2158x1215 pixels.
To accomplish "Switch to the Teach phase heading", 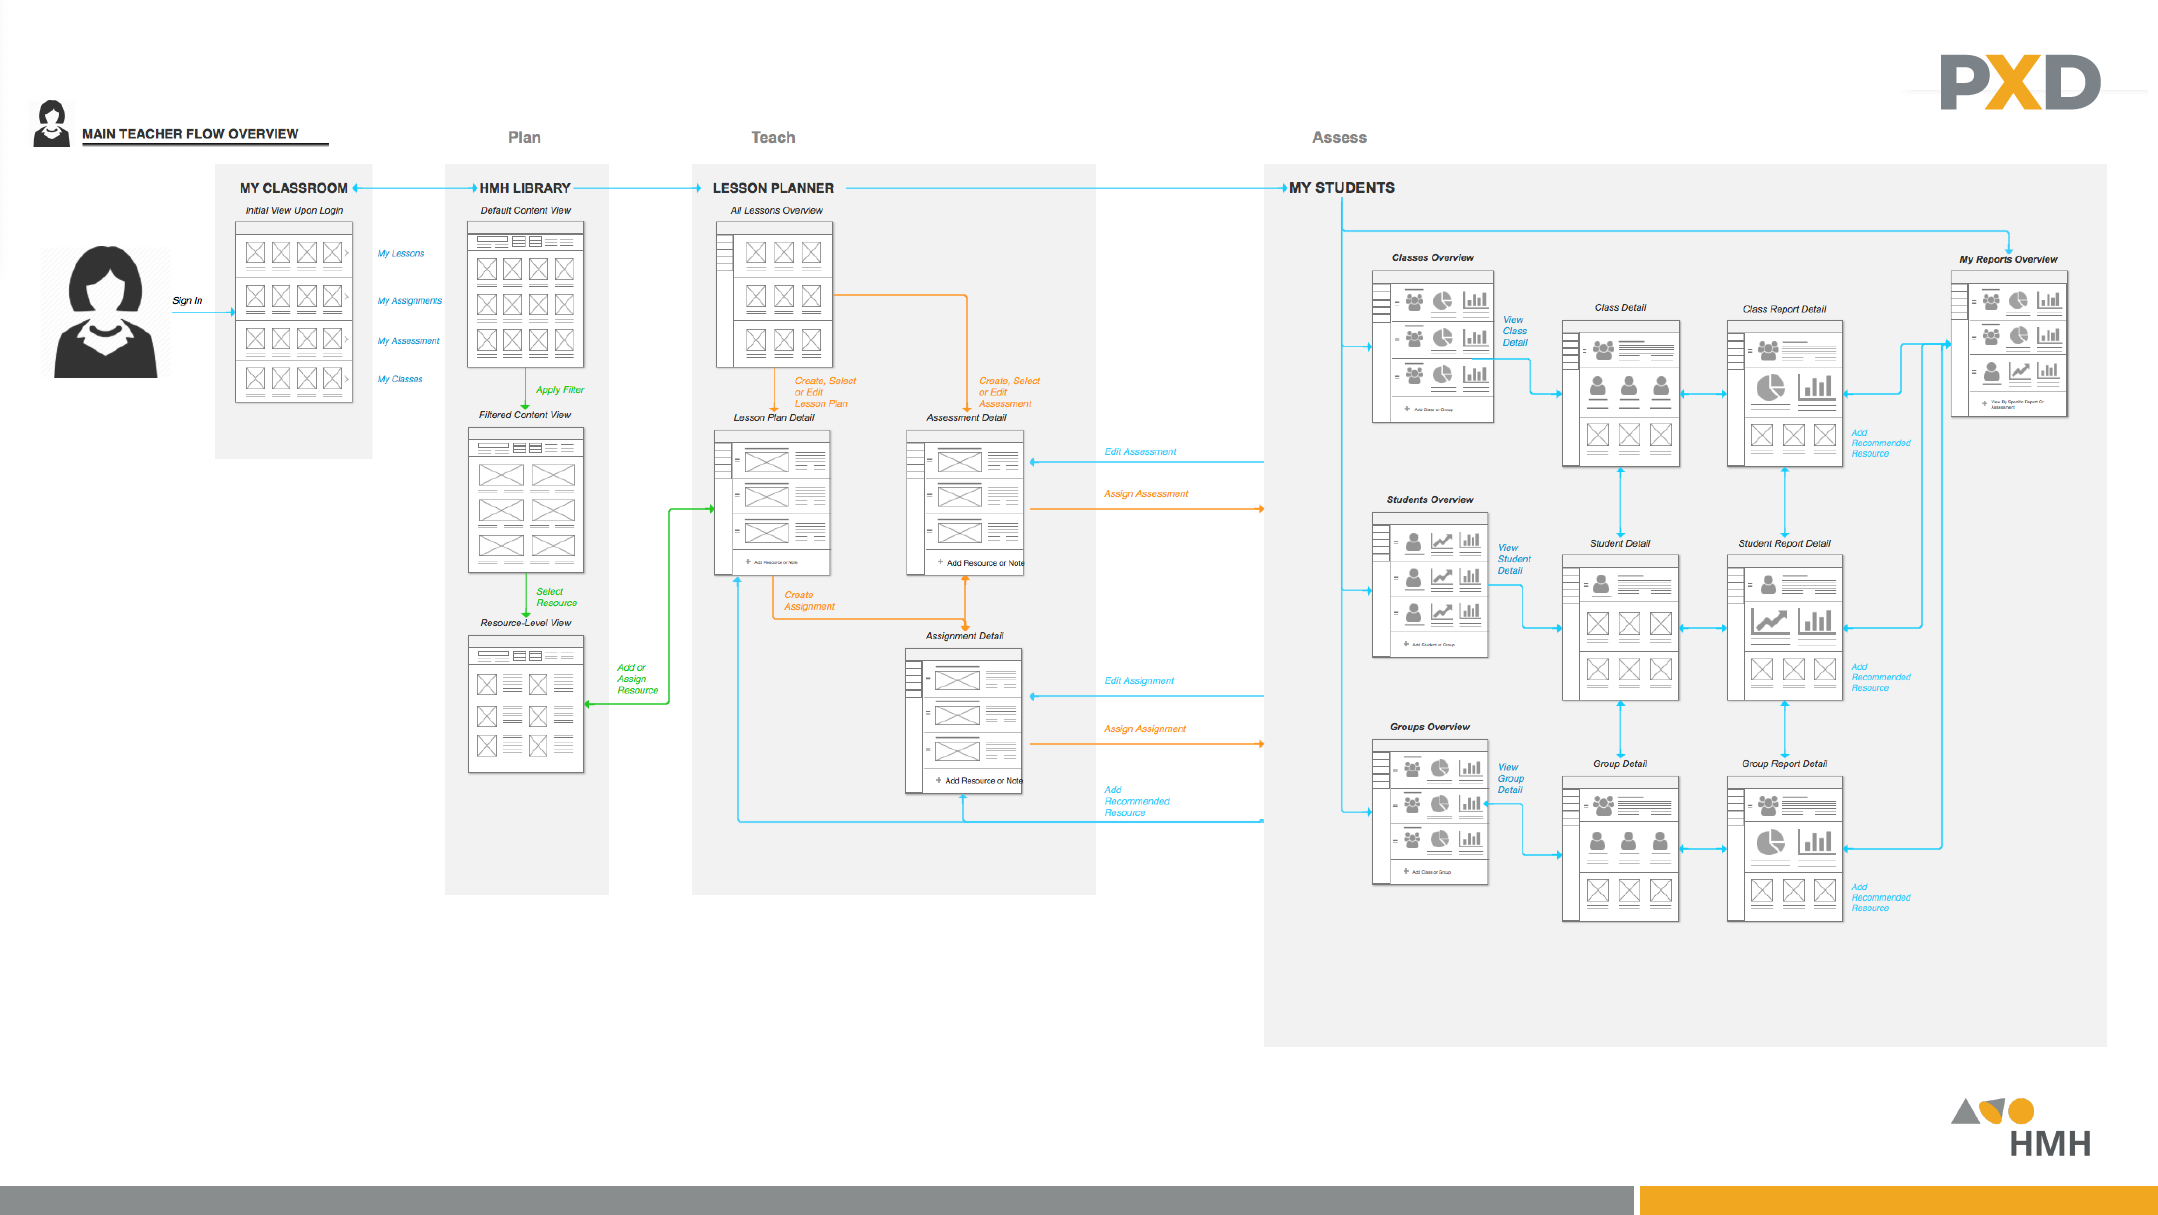I will pyautogui.click(x=772, y=137).
